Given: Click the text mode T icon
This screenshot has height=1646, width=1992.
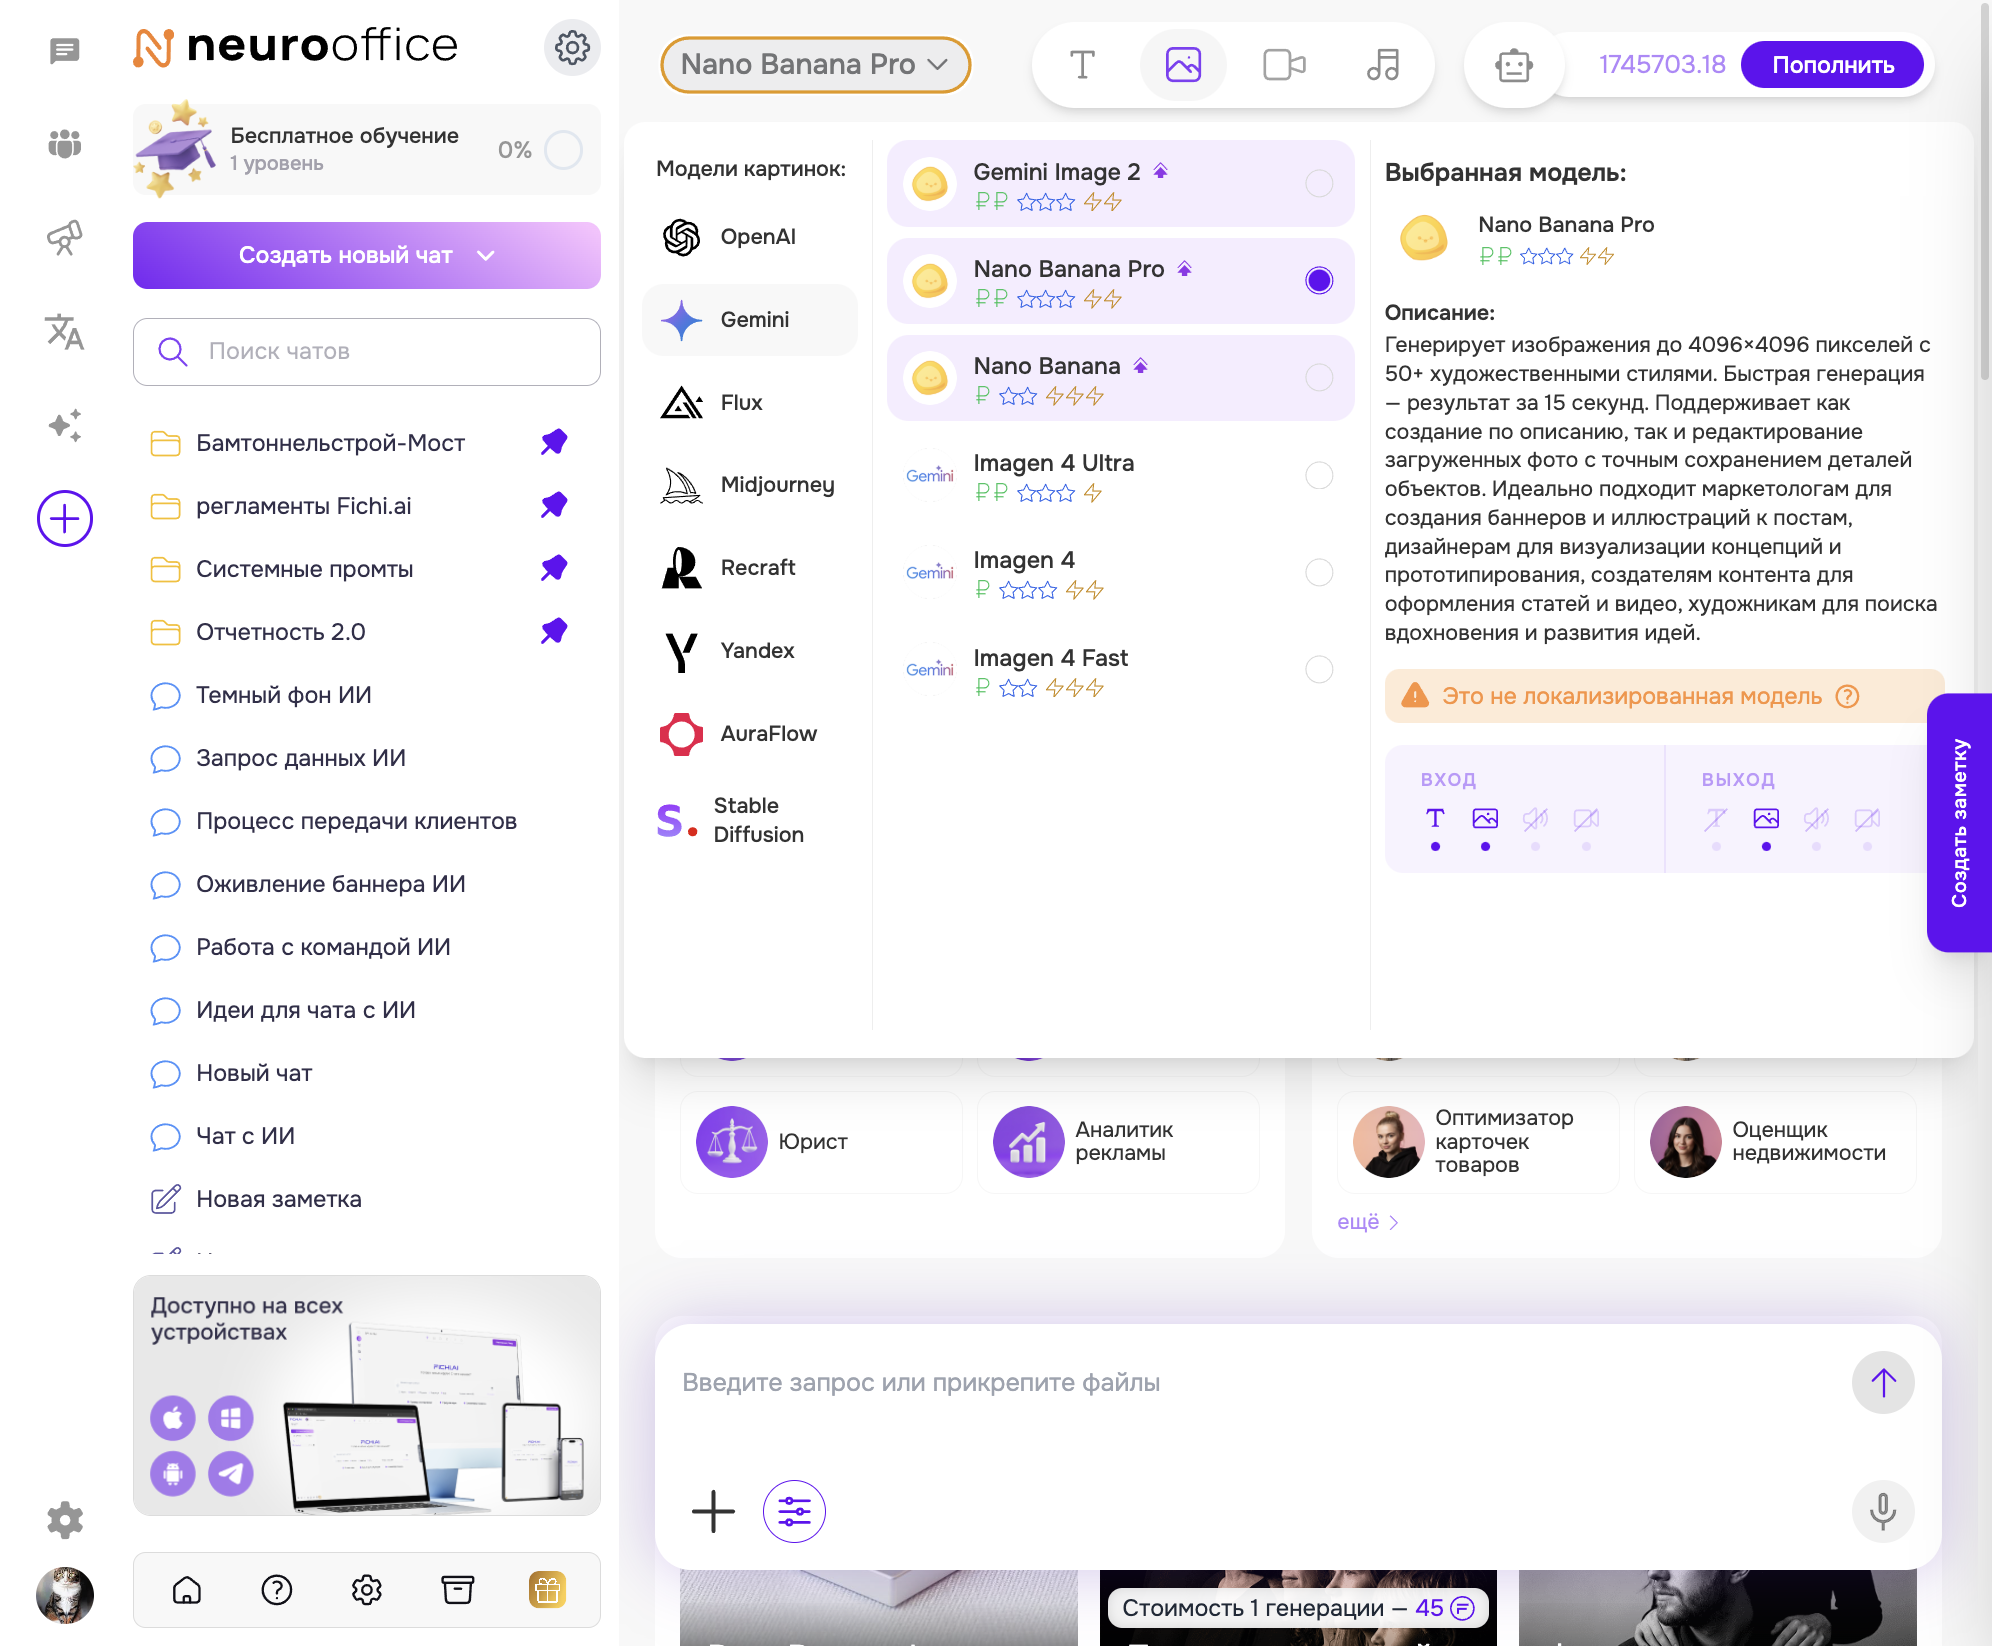Looking at the screenshot, I should click(1082, 65).
